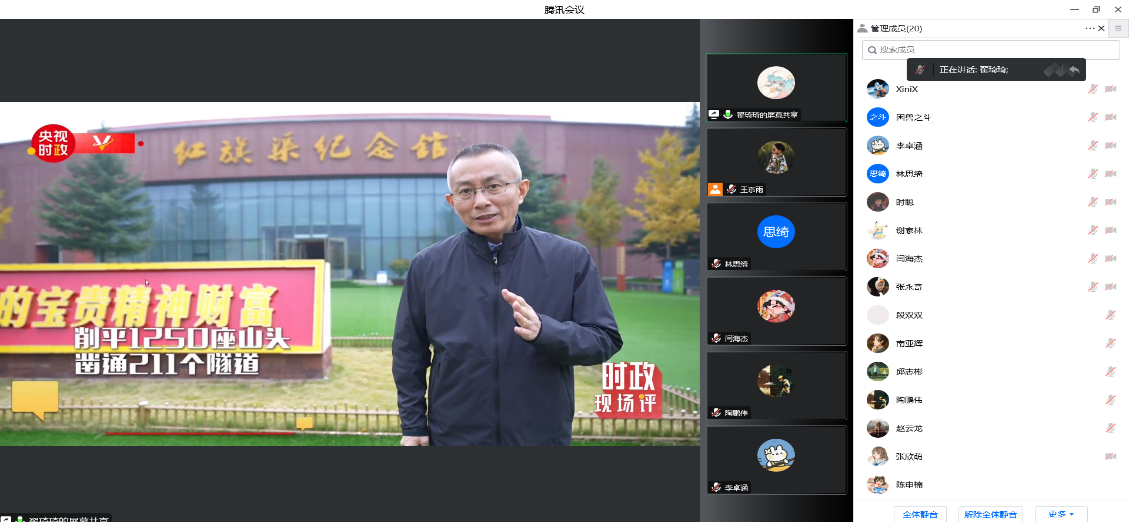Viewport: 1129px width, 522px height.
Task: Click the search magnifier icon in member panel
Action: click(x=873, y=50)
